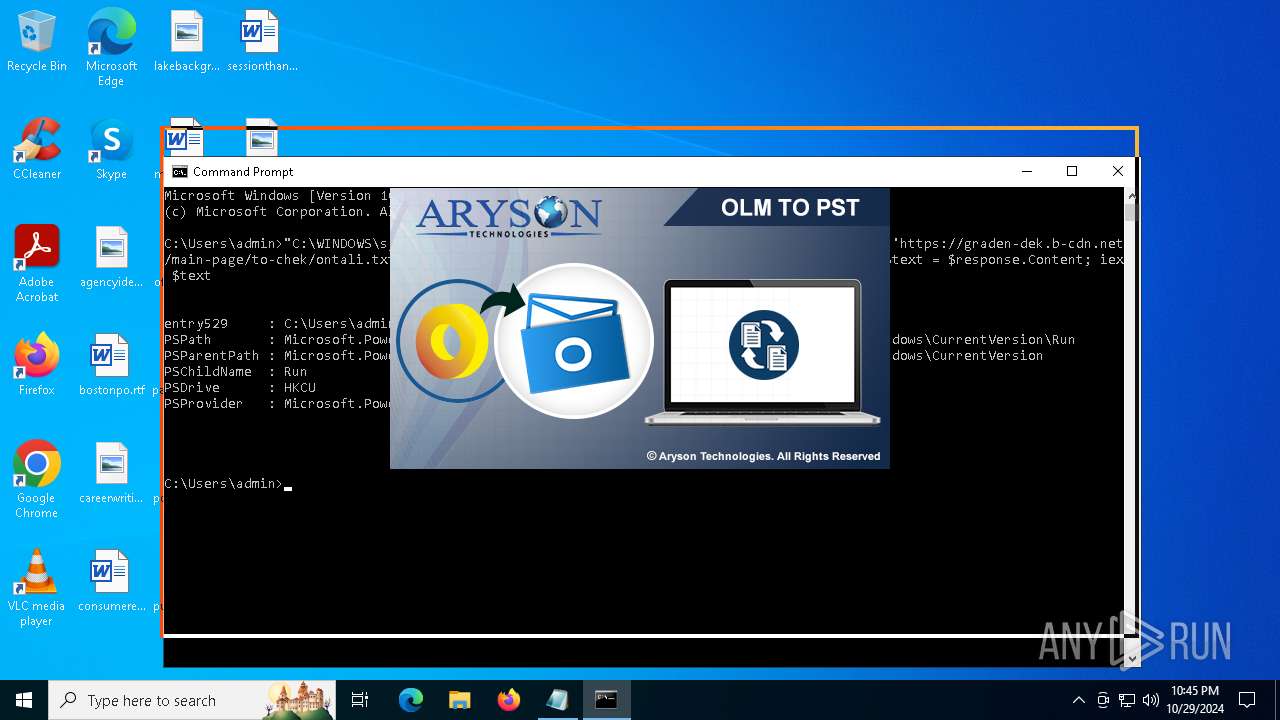Select the Command Prompt taskbar button
Viewport: 1280px width, 720px height.
click(x=606, y=700)
